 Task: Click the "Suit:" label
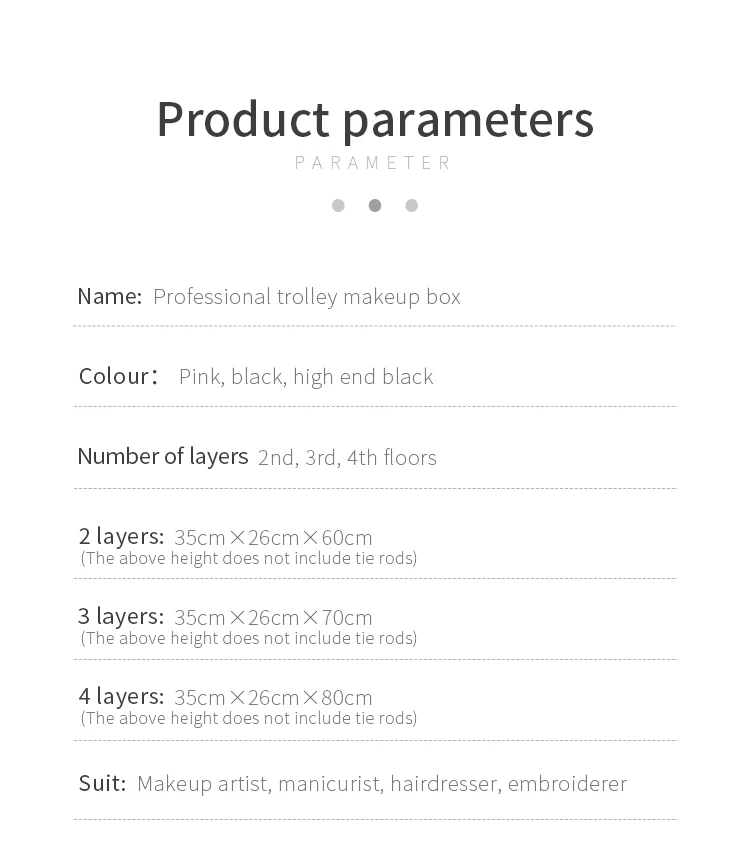pyautogui.click(x=102, y=783)
